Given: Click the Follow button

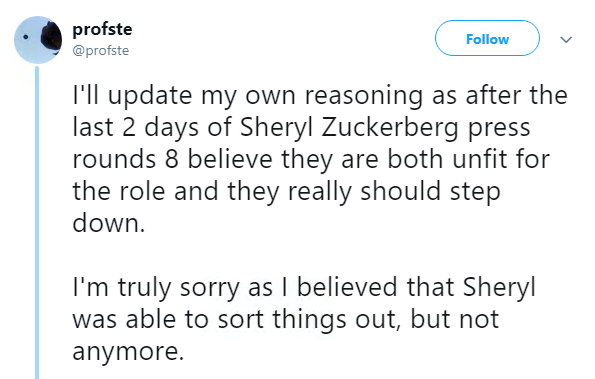Looking at the screenshot, I should (x=487, y=38).
